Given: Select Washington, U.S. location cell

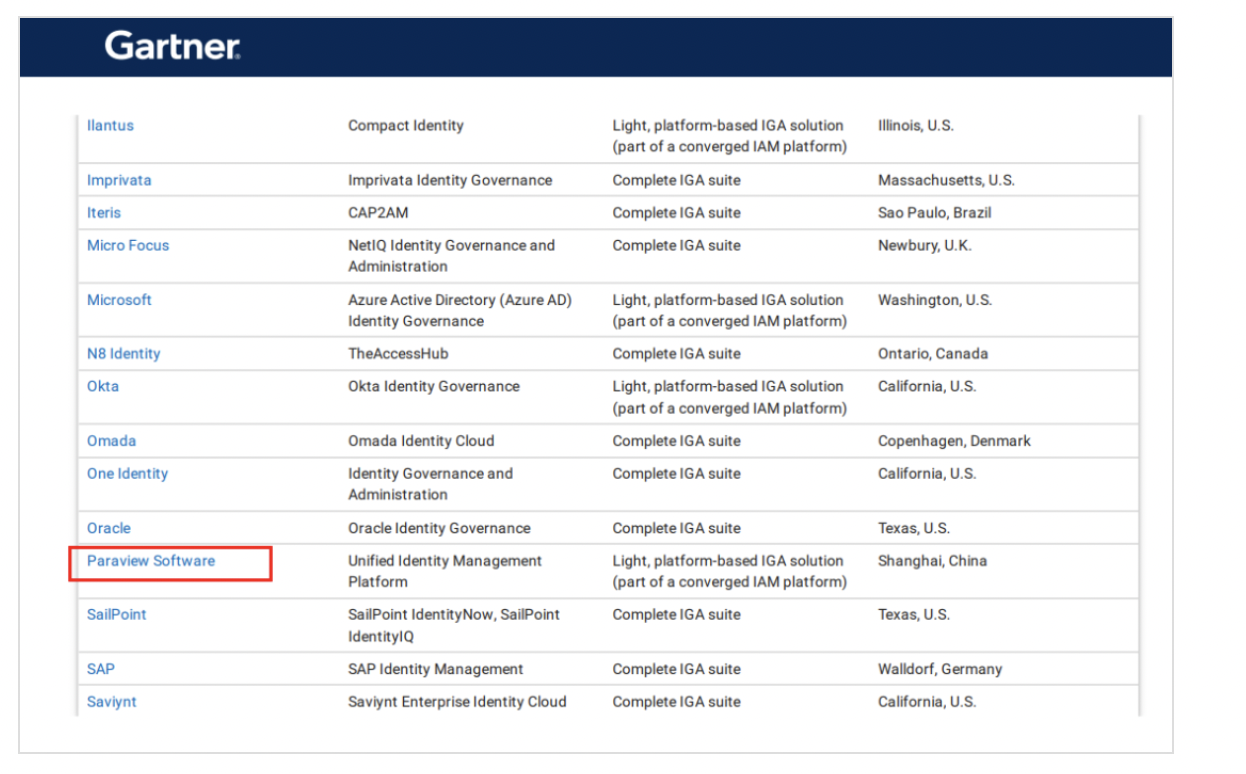Looking at the screenshot, I should pyautogui.click(x=935, y=300).
